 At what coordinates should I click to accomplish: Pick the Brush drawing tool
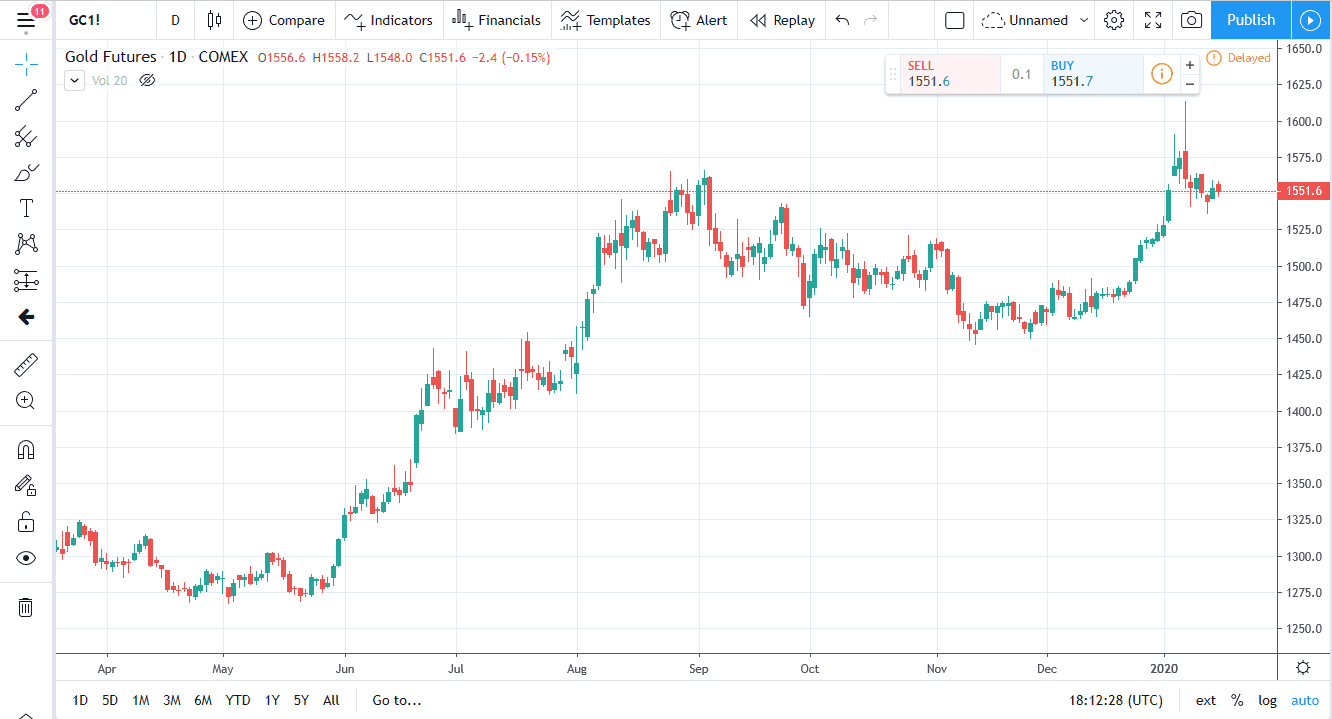tap(25, 171)
